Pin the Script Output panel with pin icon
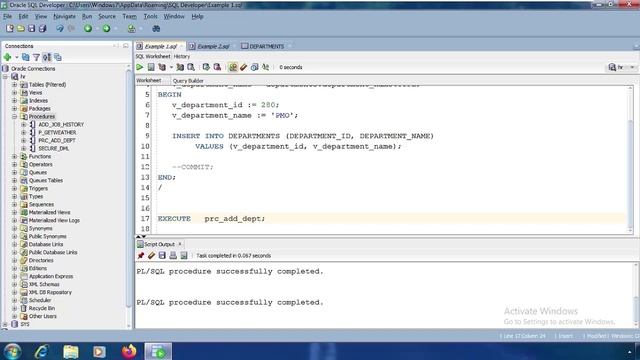This screenshot has width=640, height=360. pyautogui.click(x=141, y=256)
